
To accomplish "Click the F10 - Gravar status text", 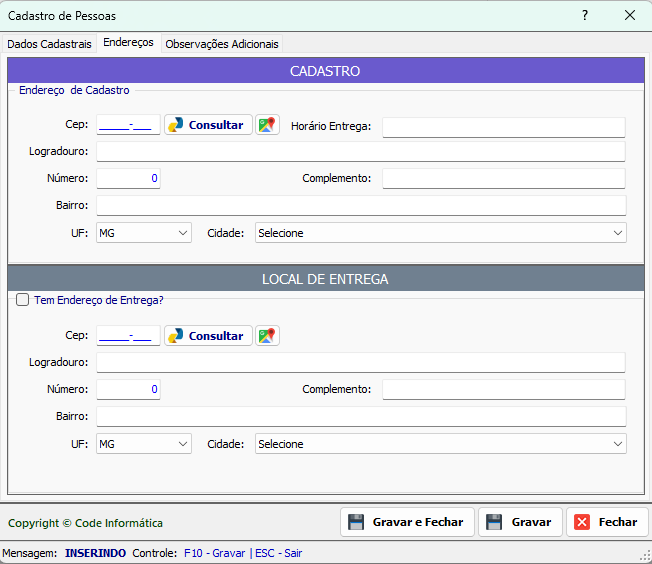I will (x=215, y=553).
